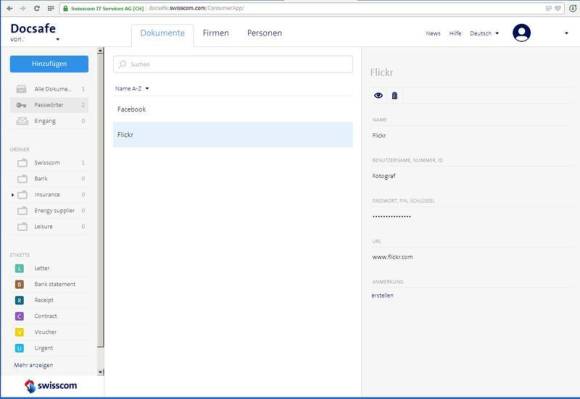This screenshot has height=399, width=580.
Task: Open the account menu arrow beside avatar
Action: click(566, 33)
